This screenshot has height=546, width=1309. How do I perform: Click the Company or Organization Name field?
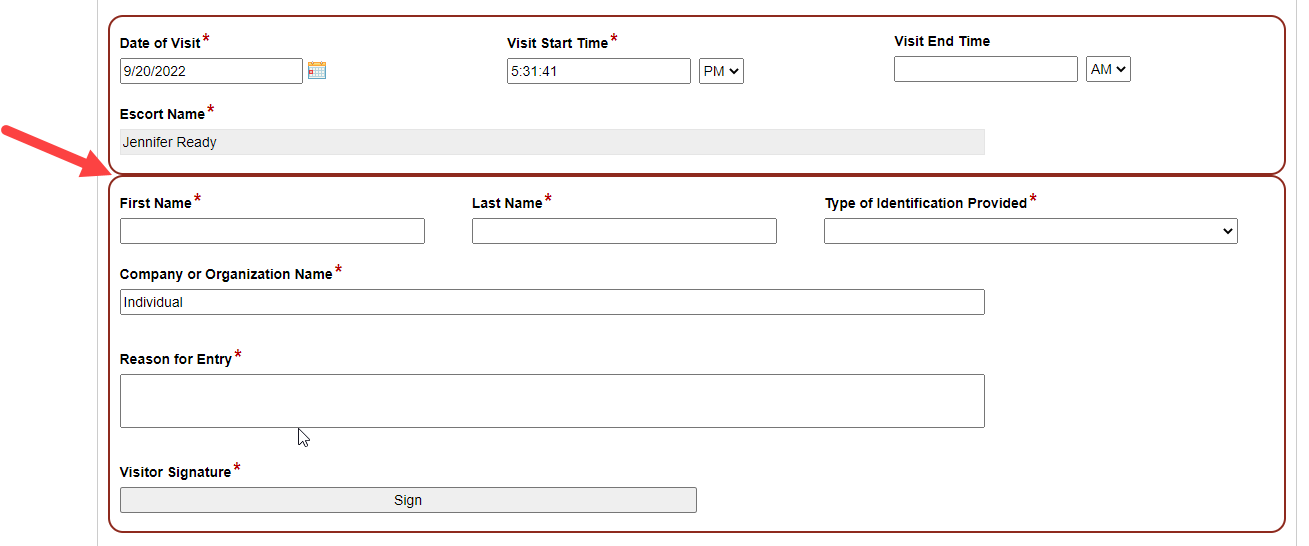[x=551, y=302]
